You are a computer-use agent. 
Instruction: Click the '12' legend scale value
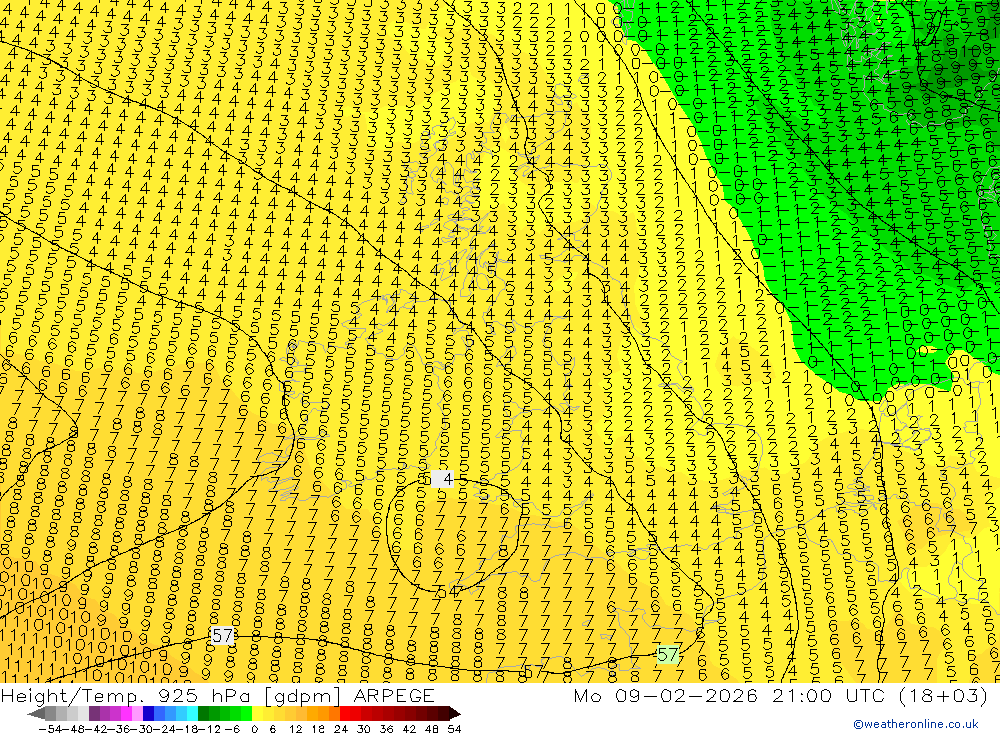pyautogui.click(x=295, y=729)
